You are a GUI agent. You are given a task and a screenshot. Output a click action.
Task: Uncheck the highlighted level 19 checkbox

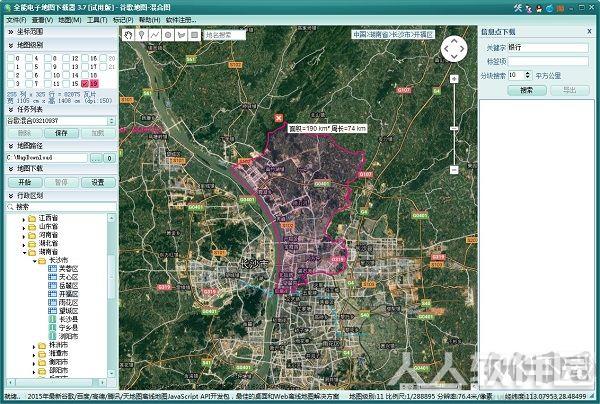[x=85, y=83]
